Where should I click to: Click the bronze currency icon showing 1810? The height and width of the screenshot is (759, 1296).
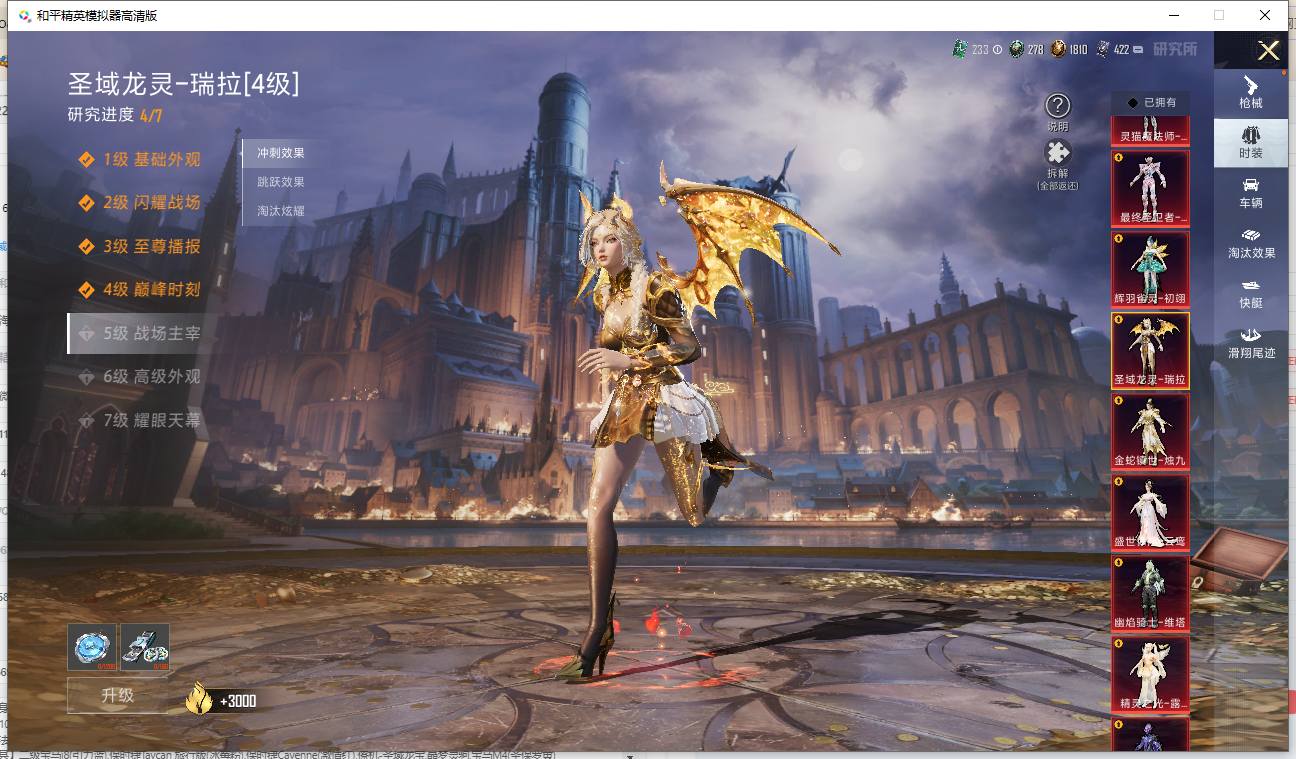click(x=1058, y=49)
